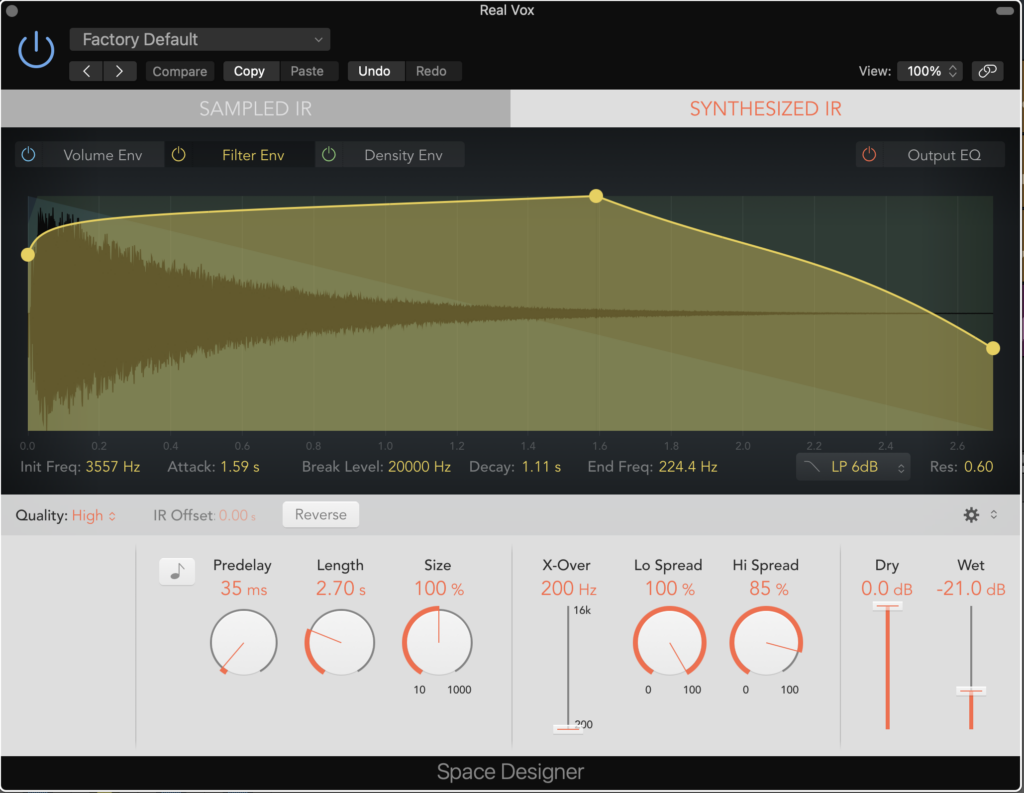The height and width of the screenshot is (793, 1024).
Task: Click the IR Offset 0.00 s field
Action: click(237, 515)
